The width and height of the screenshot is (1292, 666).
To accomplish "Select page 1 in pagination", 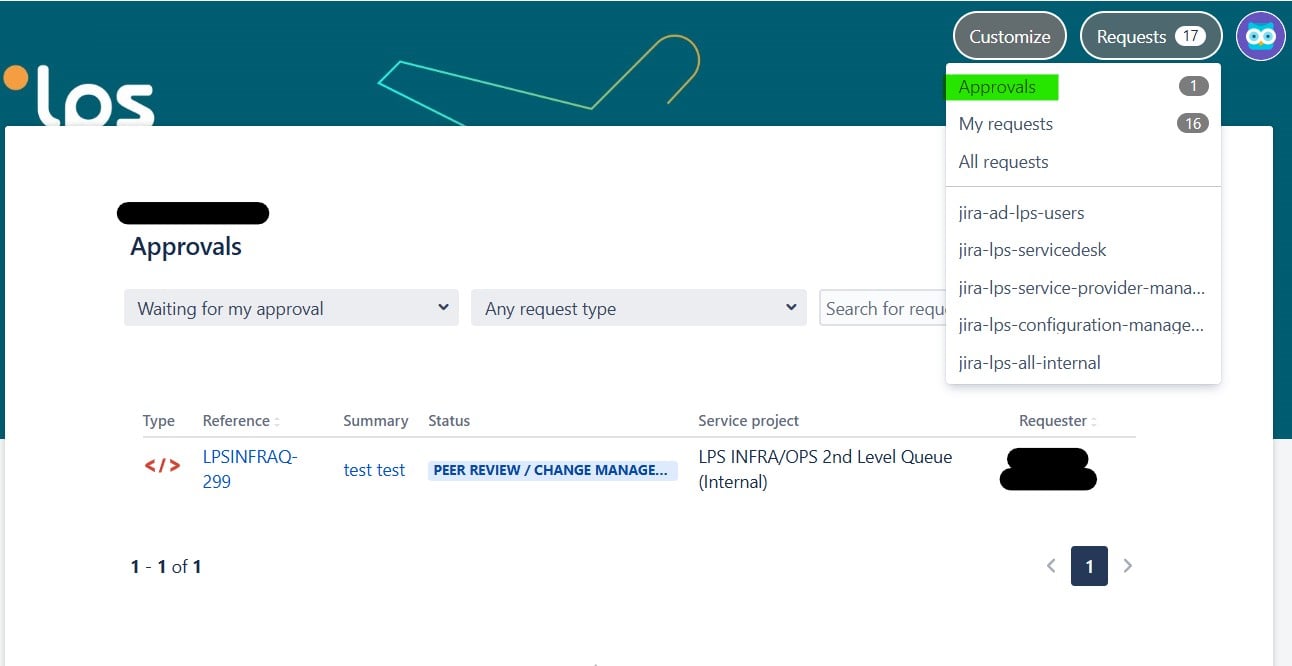I will (1089, 566).
